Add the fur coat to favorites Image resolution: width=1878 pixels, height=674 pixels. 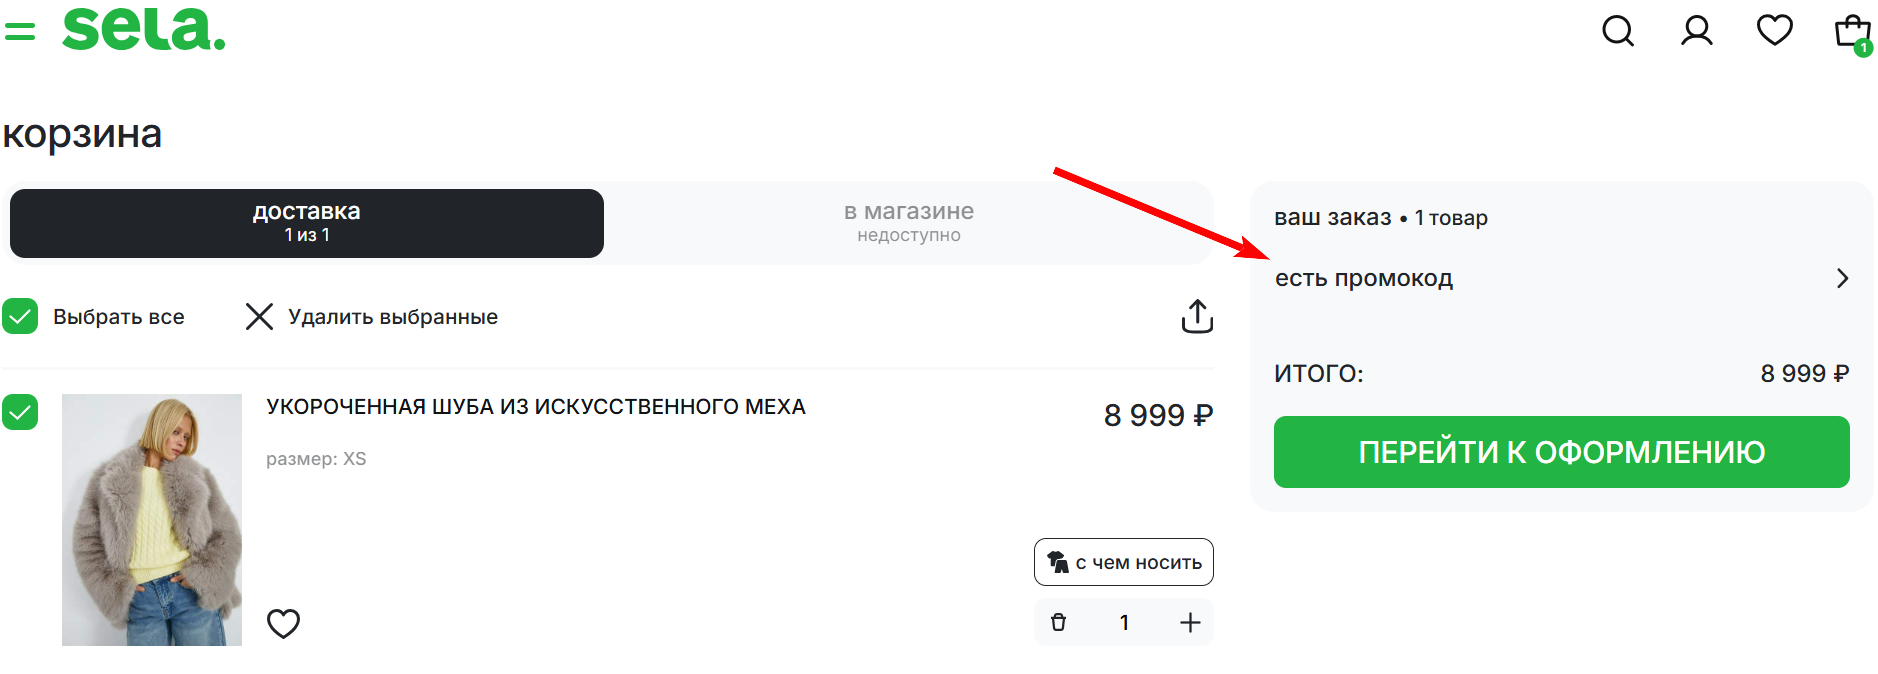(x=283, y=623)
